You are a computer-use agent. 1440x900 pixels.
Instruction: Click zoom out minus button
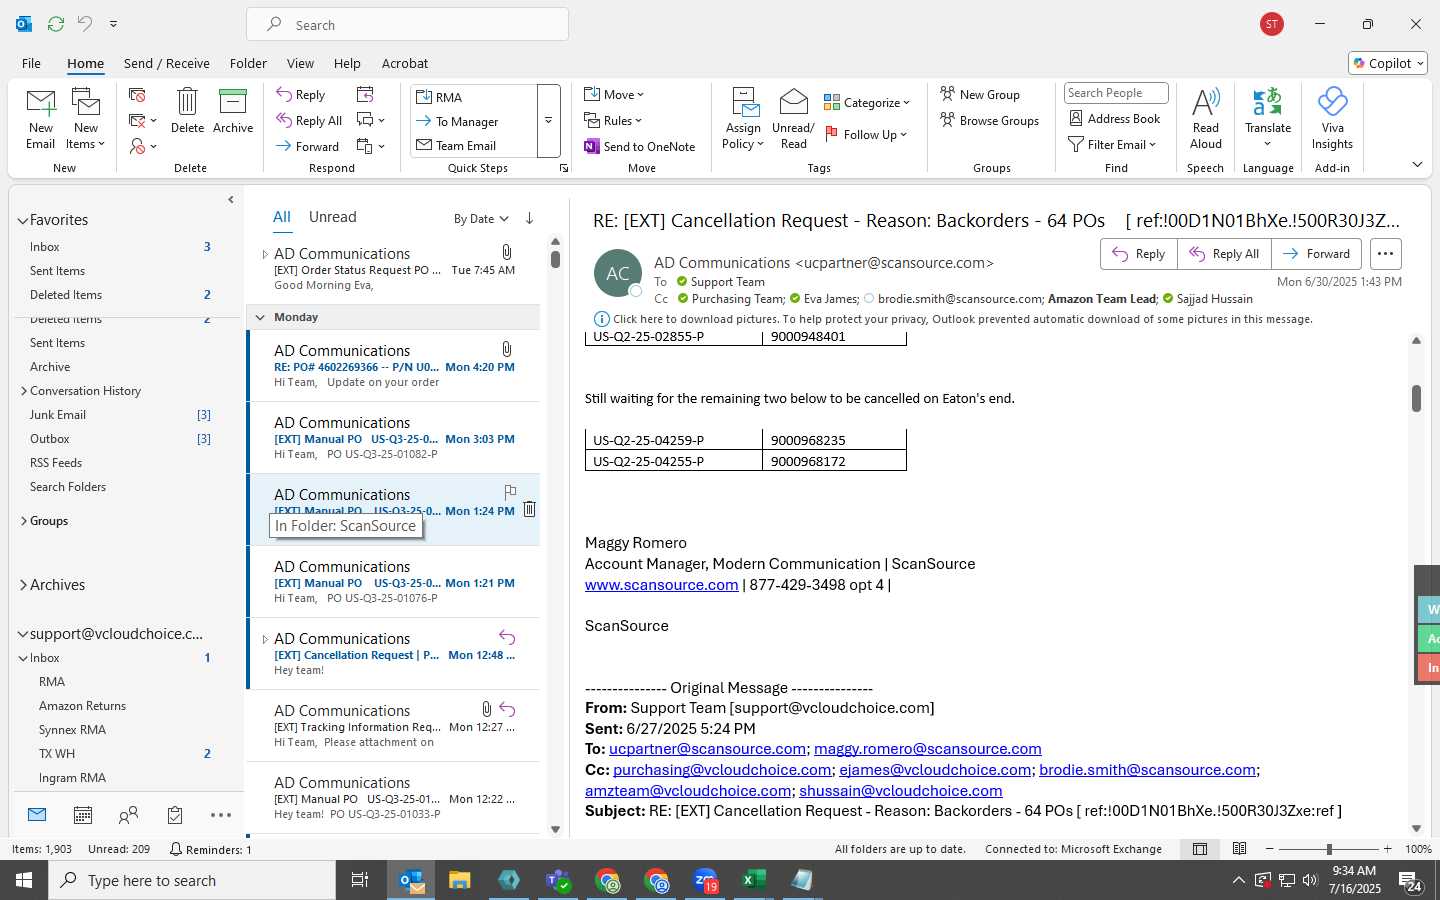click(1270, 849)
